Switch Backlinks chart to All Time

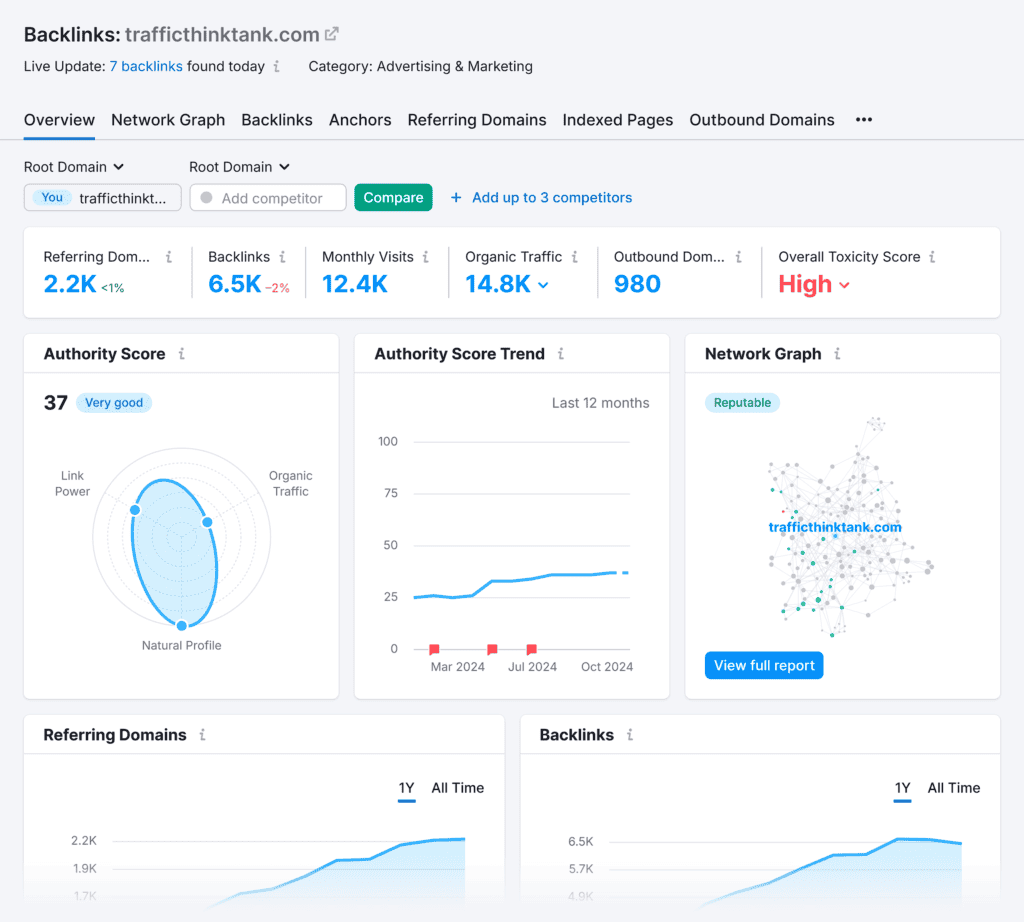[953, 788]
